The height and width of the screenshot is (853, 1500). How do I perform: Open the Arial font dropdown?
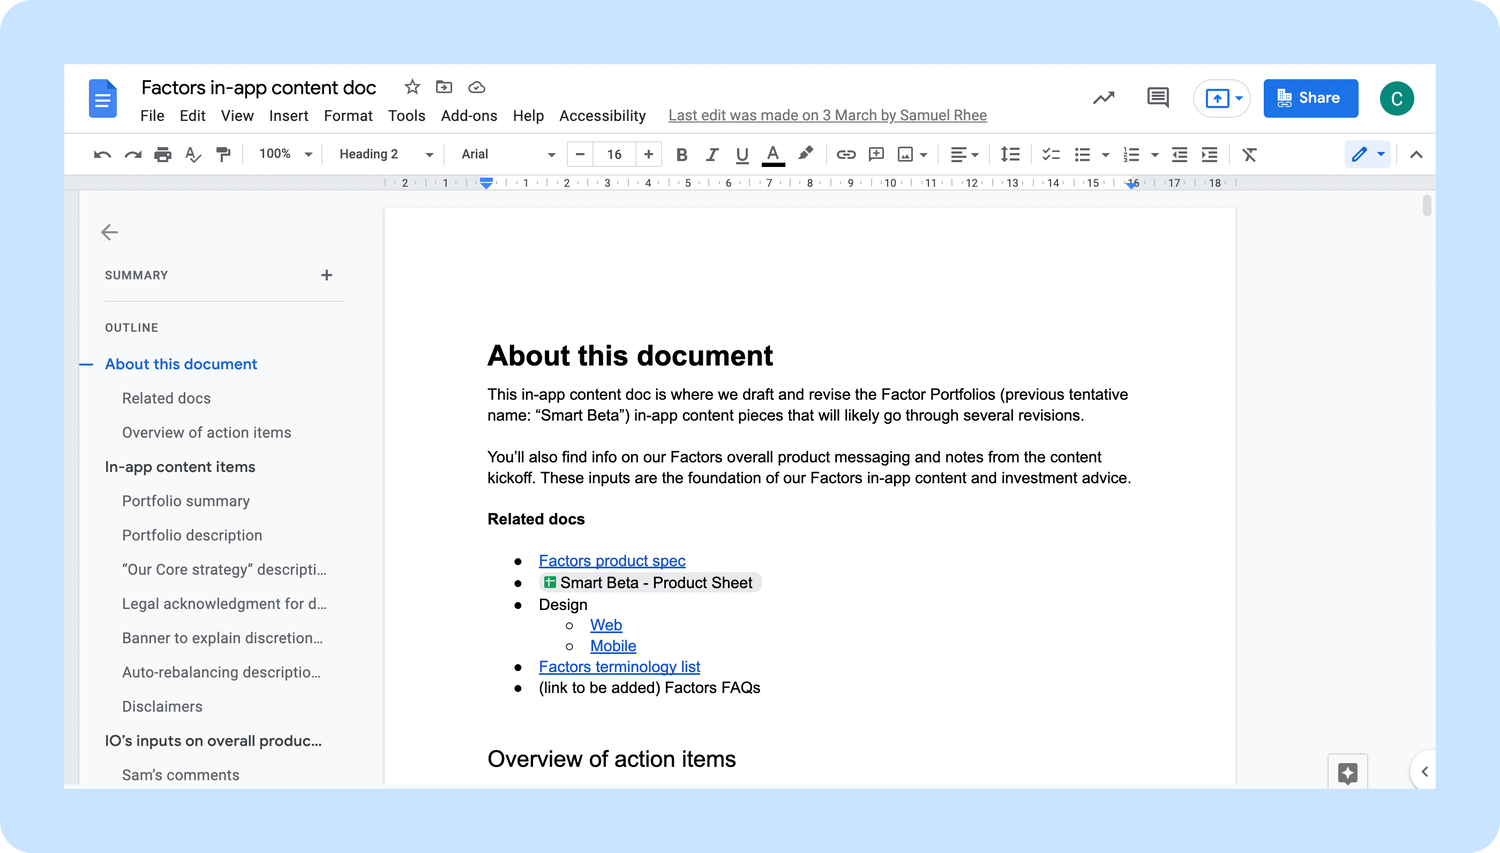pos(508,154)
